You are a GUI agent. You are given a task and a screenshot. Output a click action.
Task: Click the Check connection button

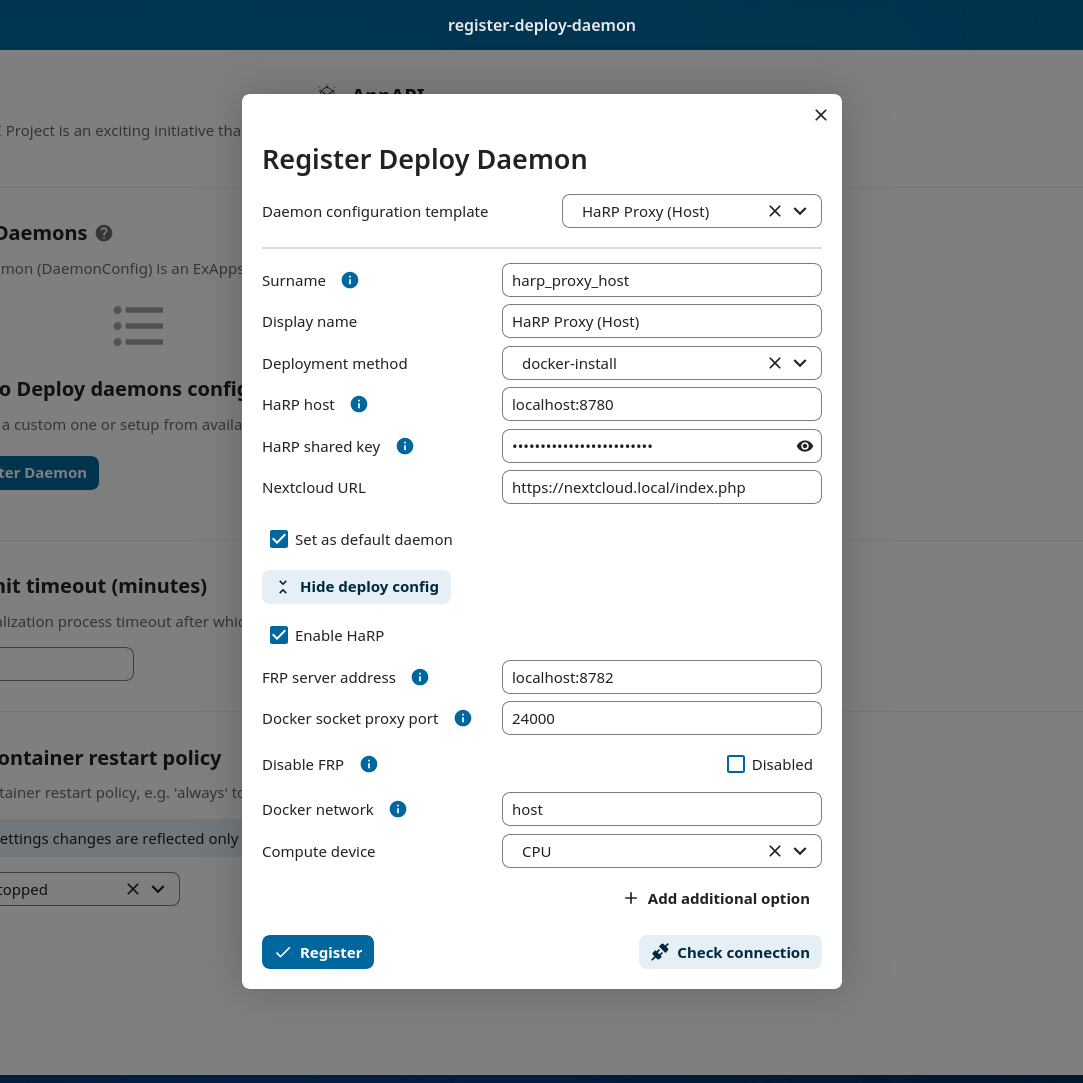[730, 952]
